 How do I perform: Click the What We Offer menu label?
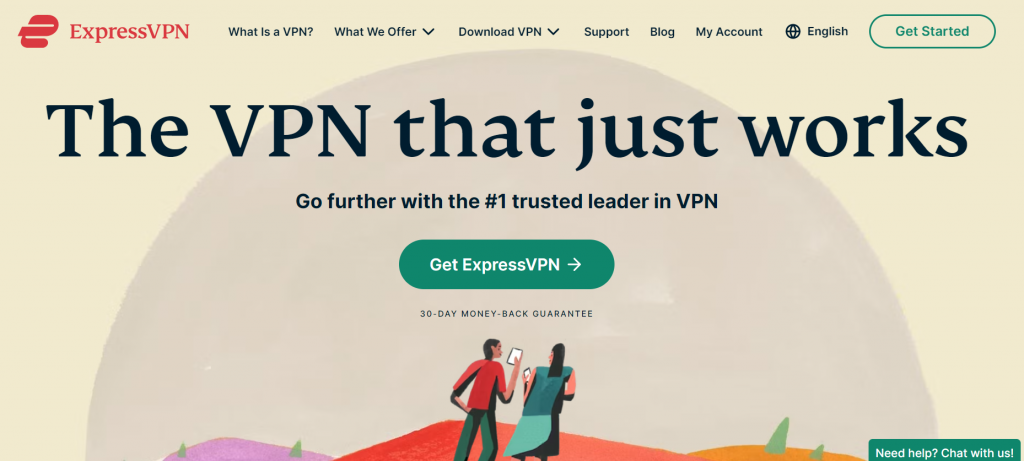point(376,31)
